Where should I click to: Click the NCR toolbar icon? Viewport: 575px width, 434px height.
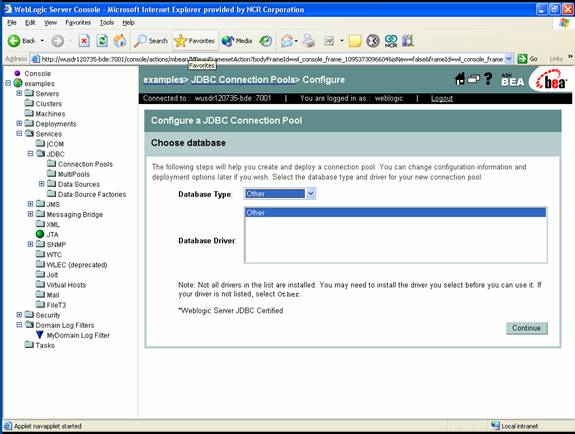point(391,41)
